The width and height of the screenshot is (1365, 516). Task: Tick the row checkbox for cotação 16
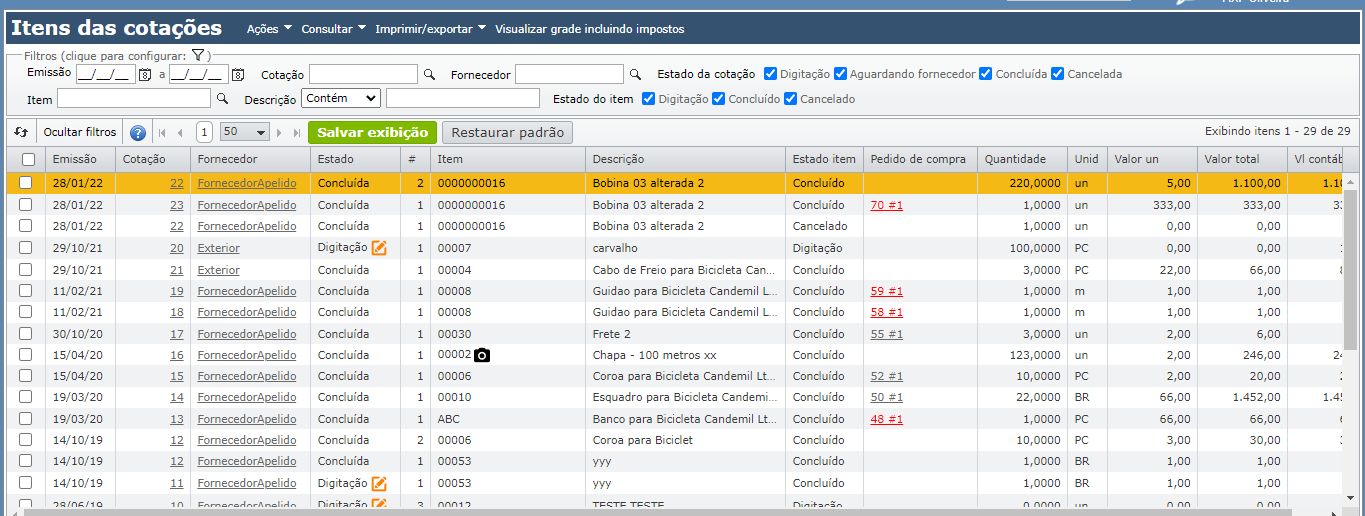[26, 355]
